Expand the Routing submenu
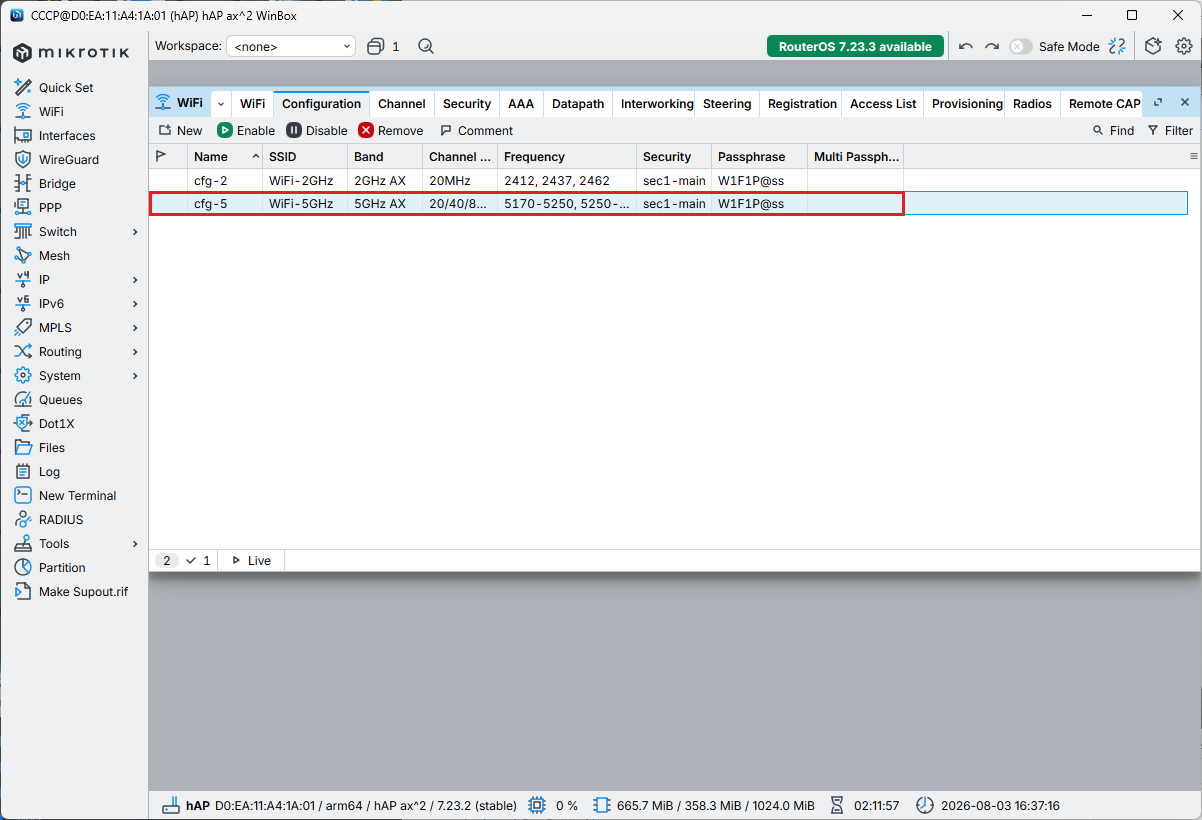1202x820 pixels. [x=135, y=351]
